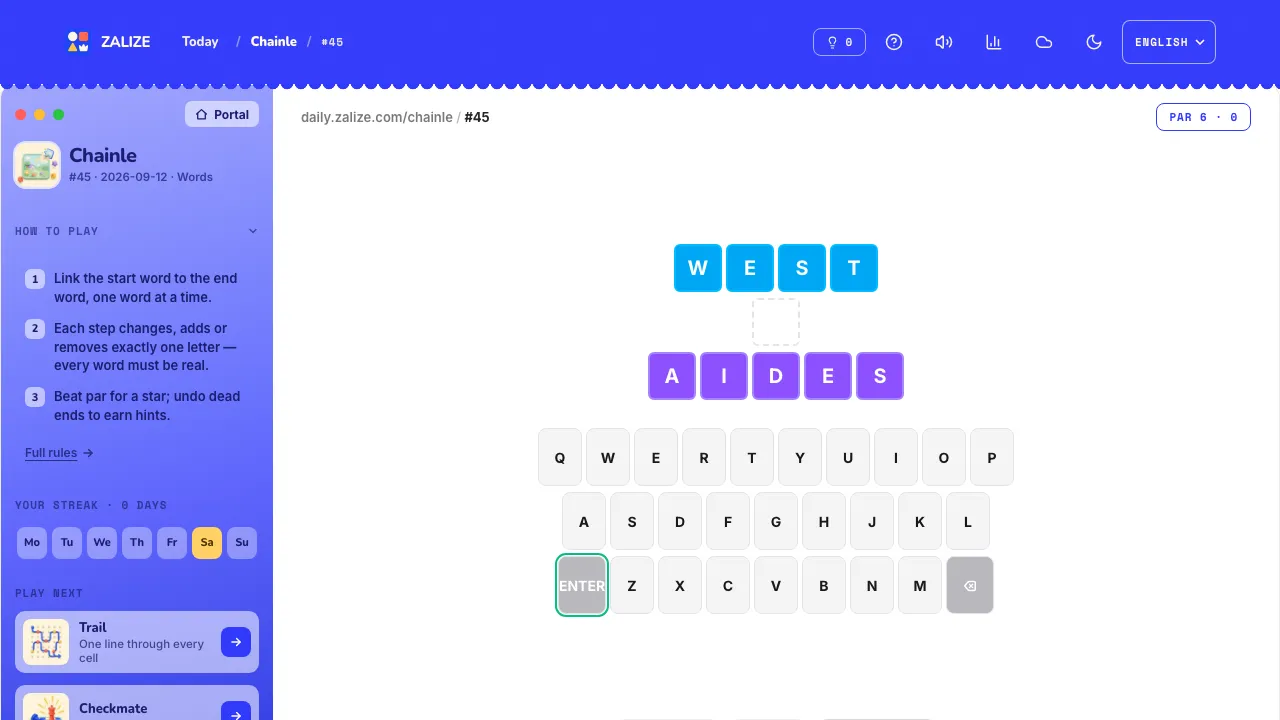Tap the G key on the keyboard
The image size is (1280, 720).
[776, 521]
